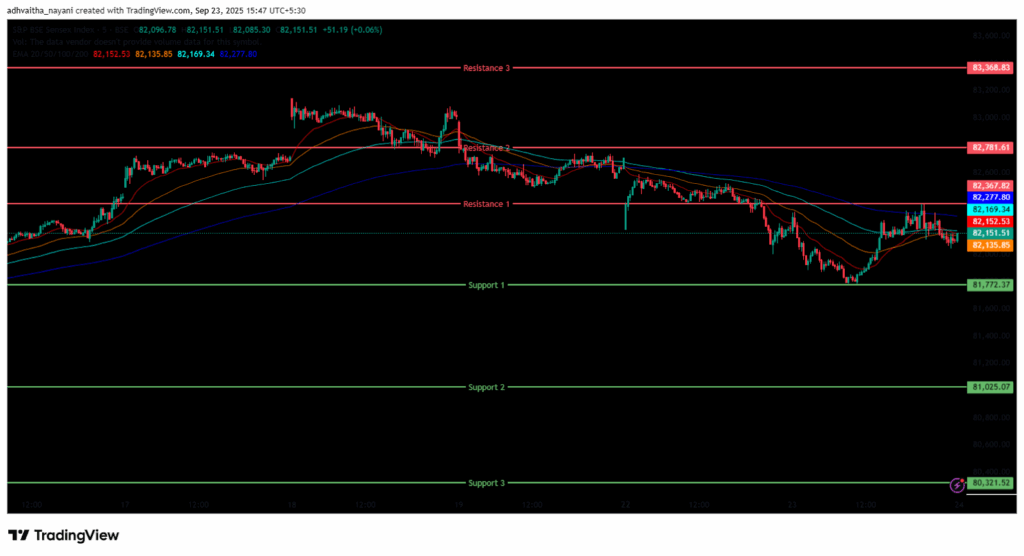Screen dimensions: 1024x556
Task: Click the 81,025.07 support price tag
Action: point(990,387)
